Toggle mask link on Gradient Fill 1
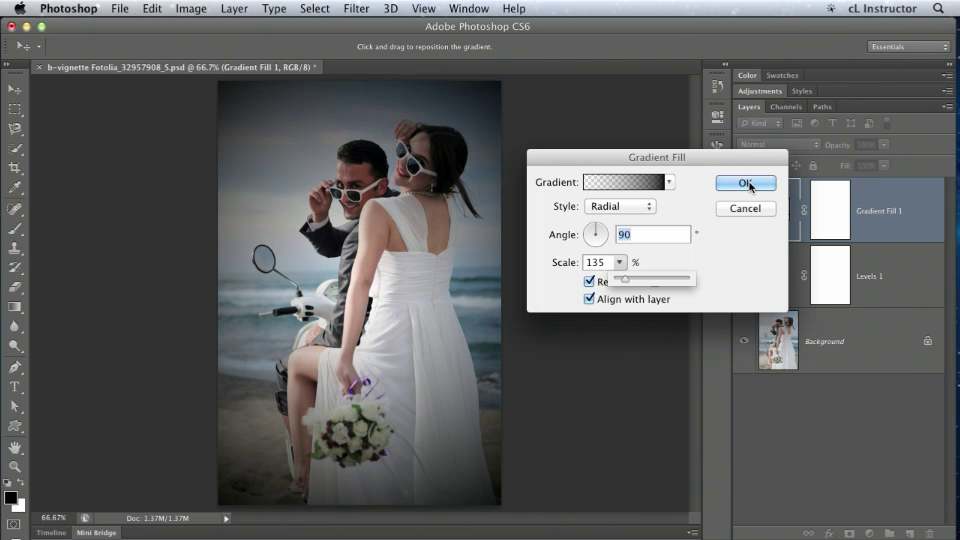Viewport: 960px width, 540px height. point(804,210)
